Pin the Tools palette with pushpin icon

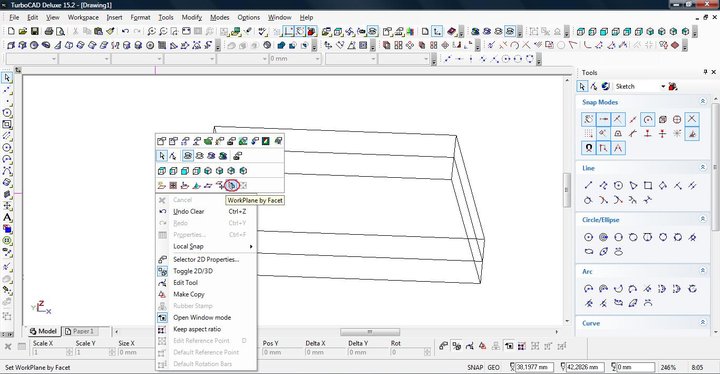point(705,72)
